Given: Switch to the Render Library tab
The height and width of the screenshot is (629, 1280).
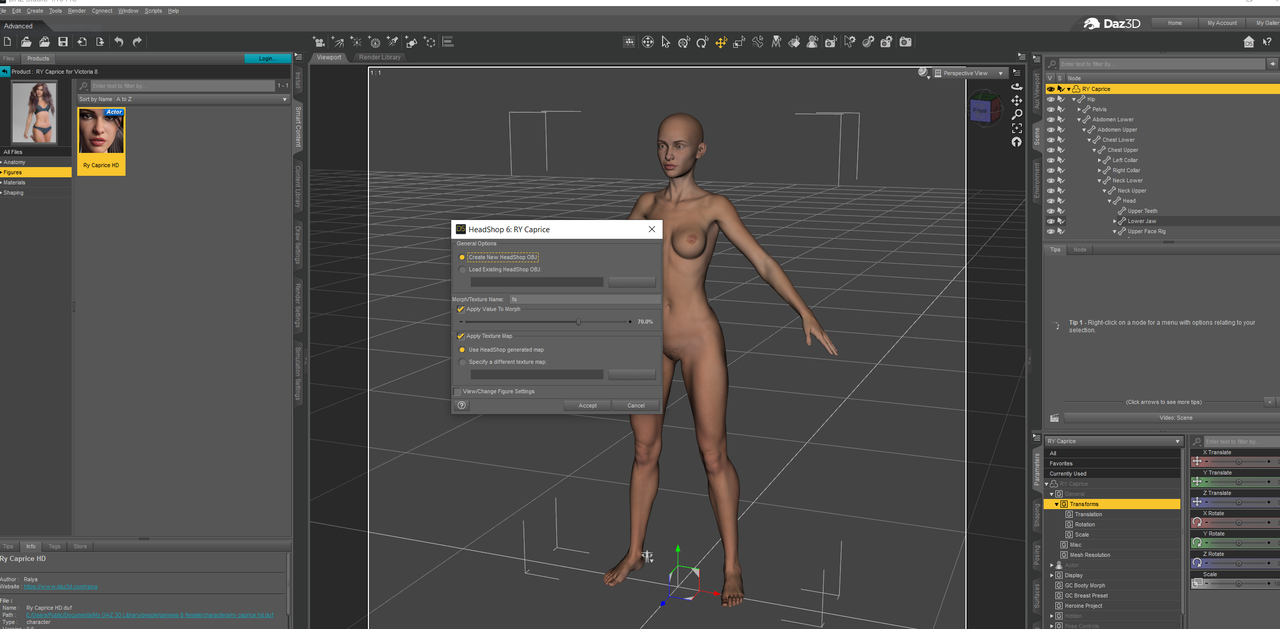Looking at the screenshot, I should (x=380, y=57).
